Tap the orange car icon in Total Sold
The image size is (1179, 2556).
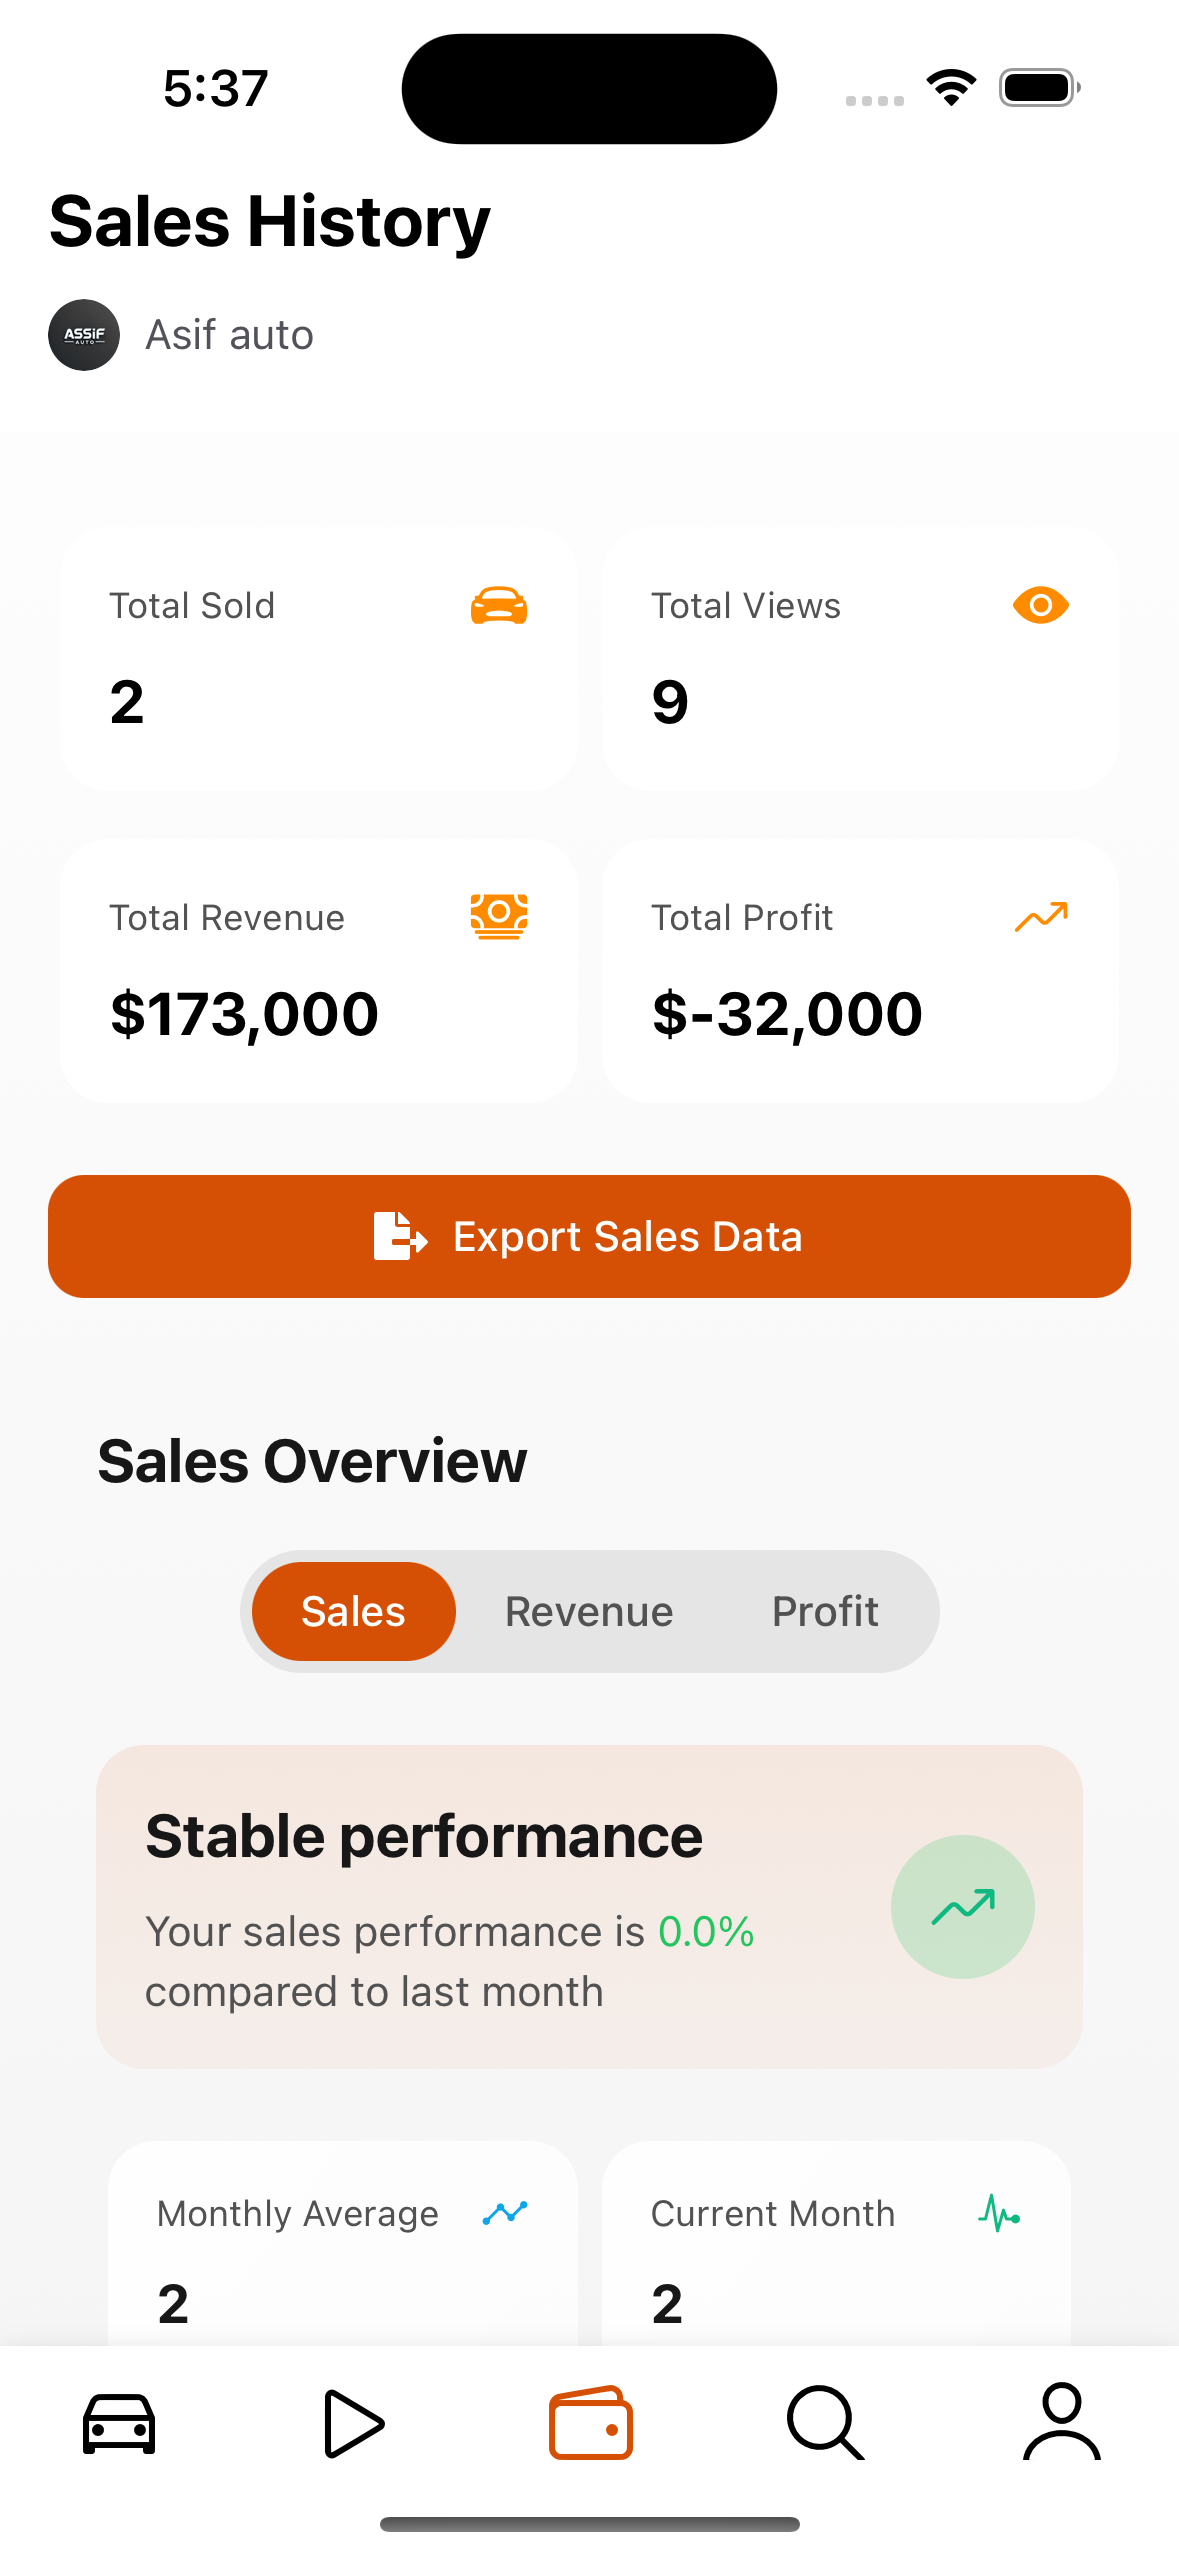499,606
